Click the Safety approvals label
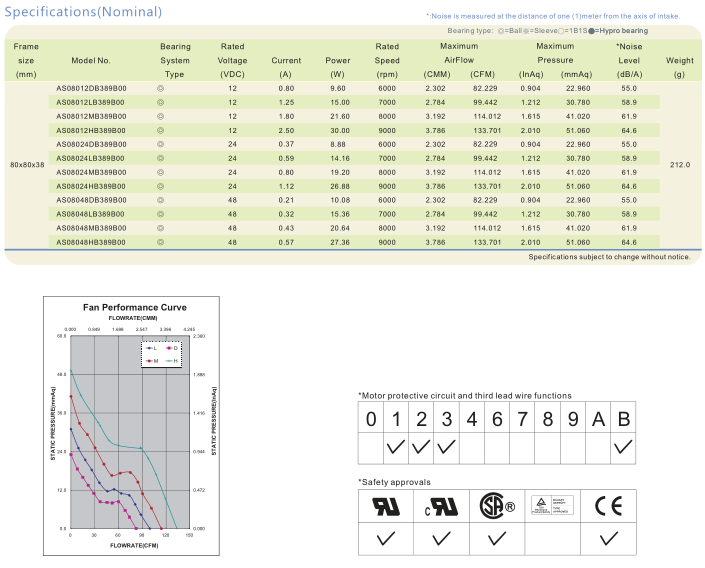This screenshot has height=568, width=705. tap(394, 482)
